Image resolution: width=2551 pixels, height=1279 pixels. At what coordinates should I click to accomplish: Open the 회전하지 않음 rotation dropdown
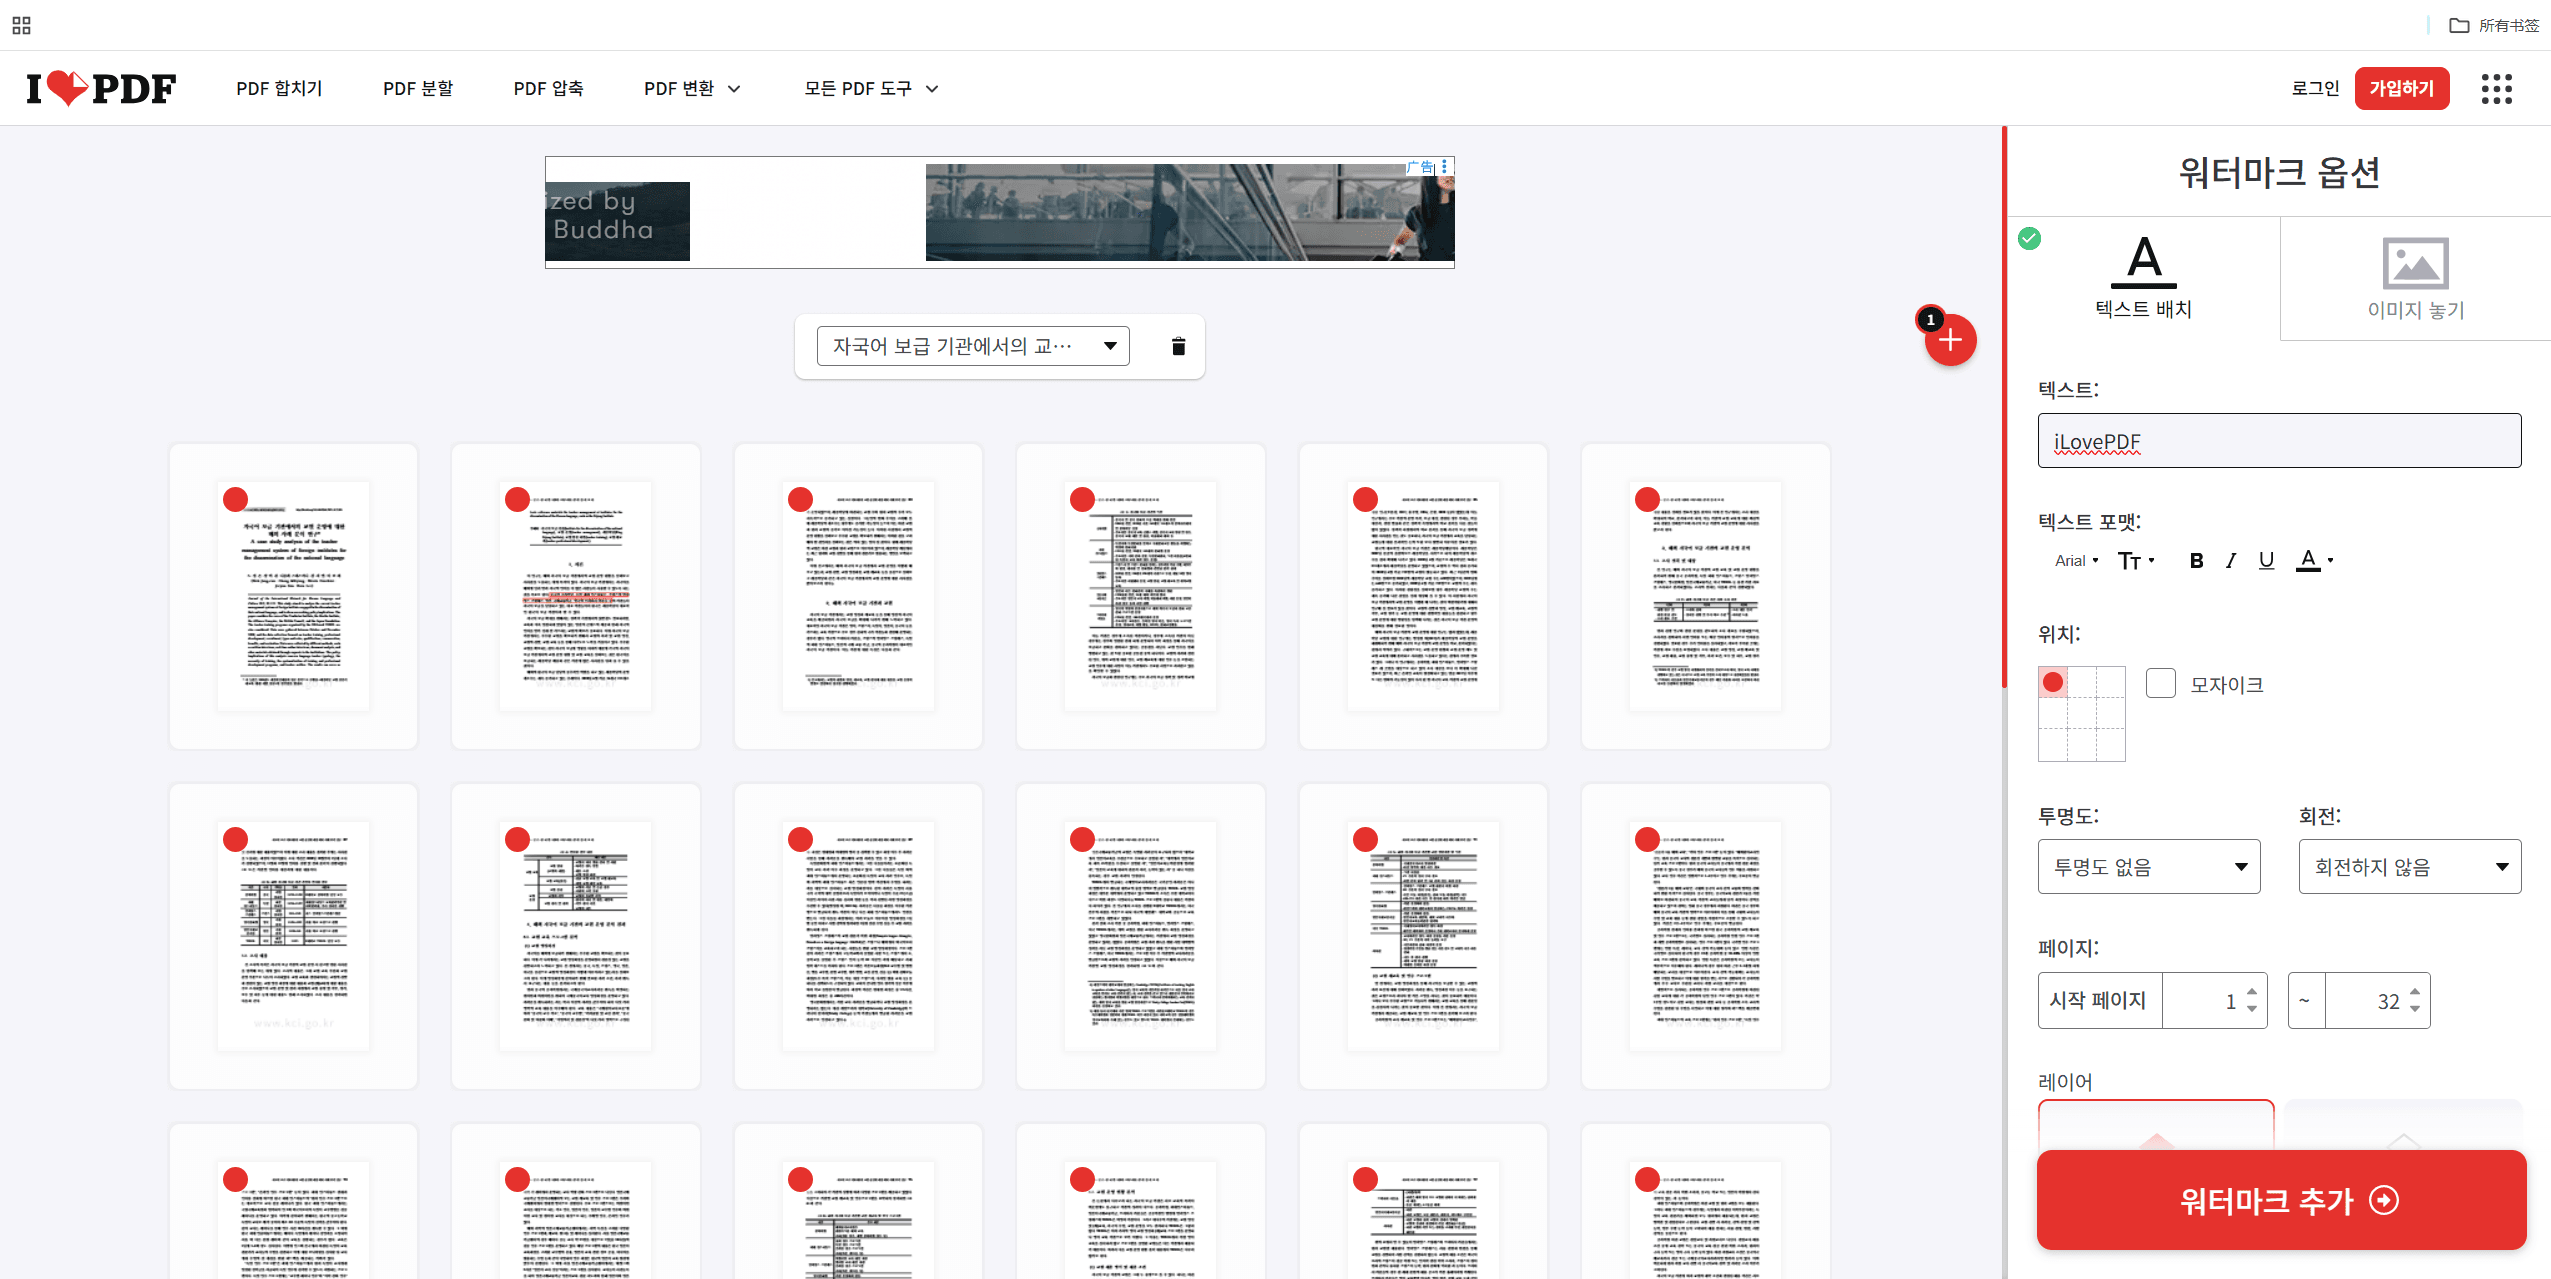pos(2409,866)
